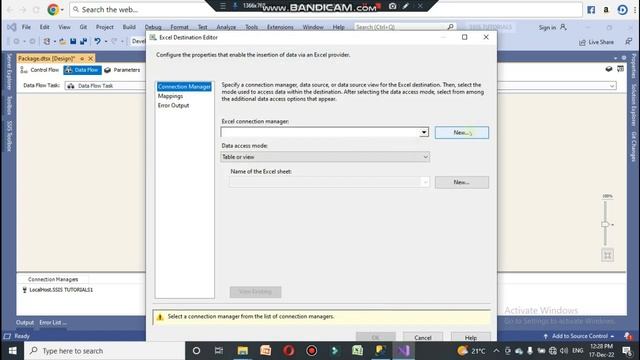Open the Build menu
The image size is (640, 360).
coord(129,27)
